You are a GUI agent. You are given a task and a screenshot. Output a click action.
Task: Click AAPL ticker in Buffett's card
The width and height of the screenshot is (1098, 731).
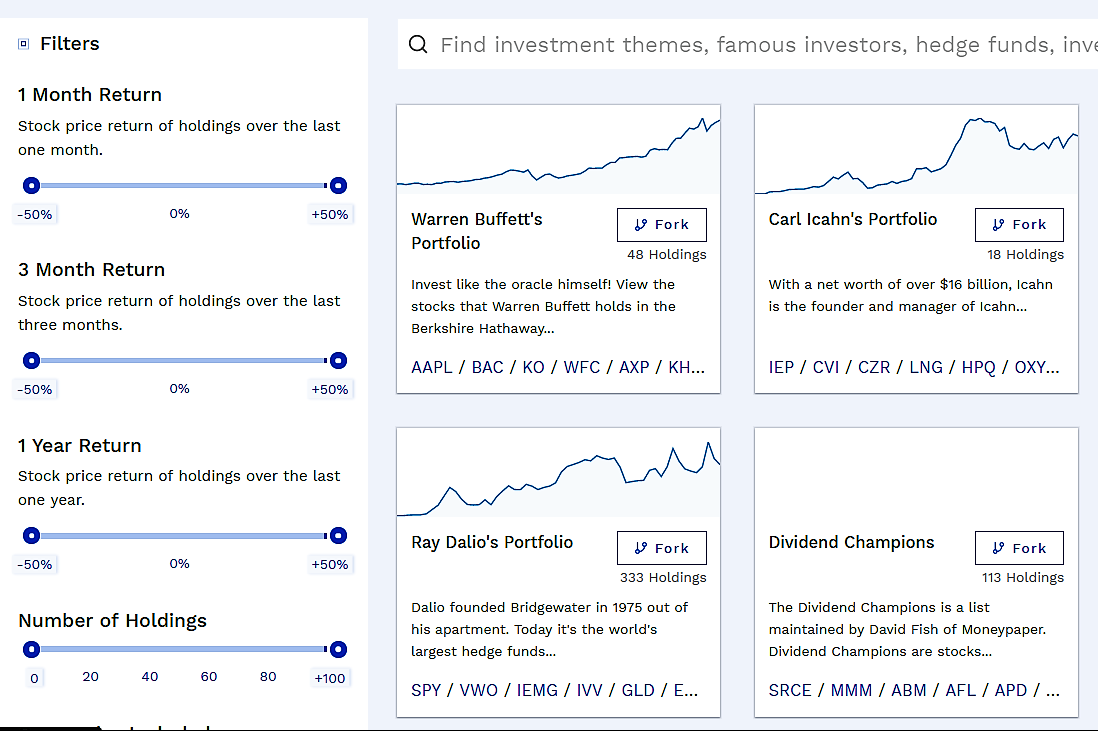click(x=431, y=367)
